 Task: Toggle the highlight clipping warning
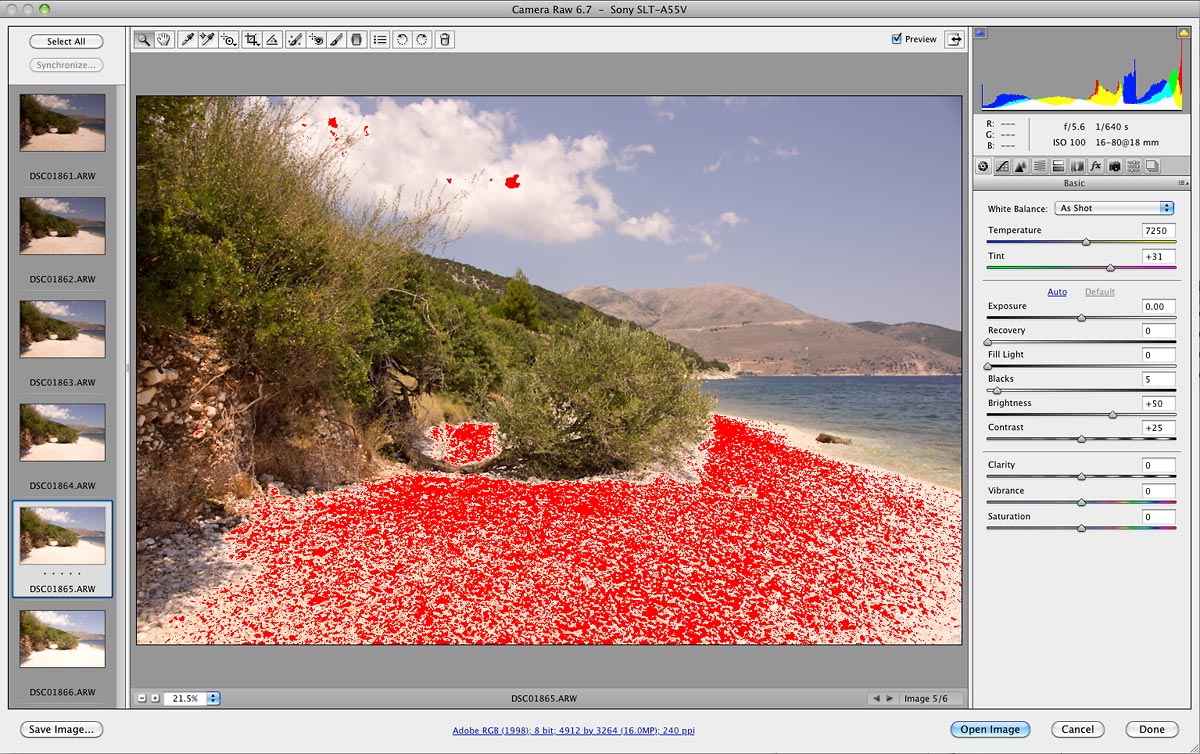pos(1184,33)
